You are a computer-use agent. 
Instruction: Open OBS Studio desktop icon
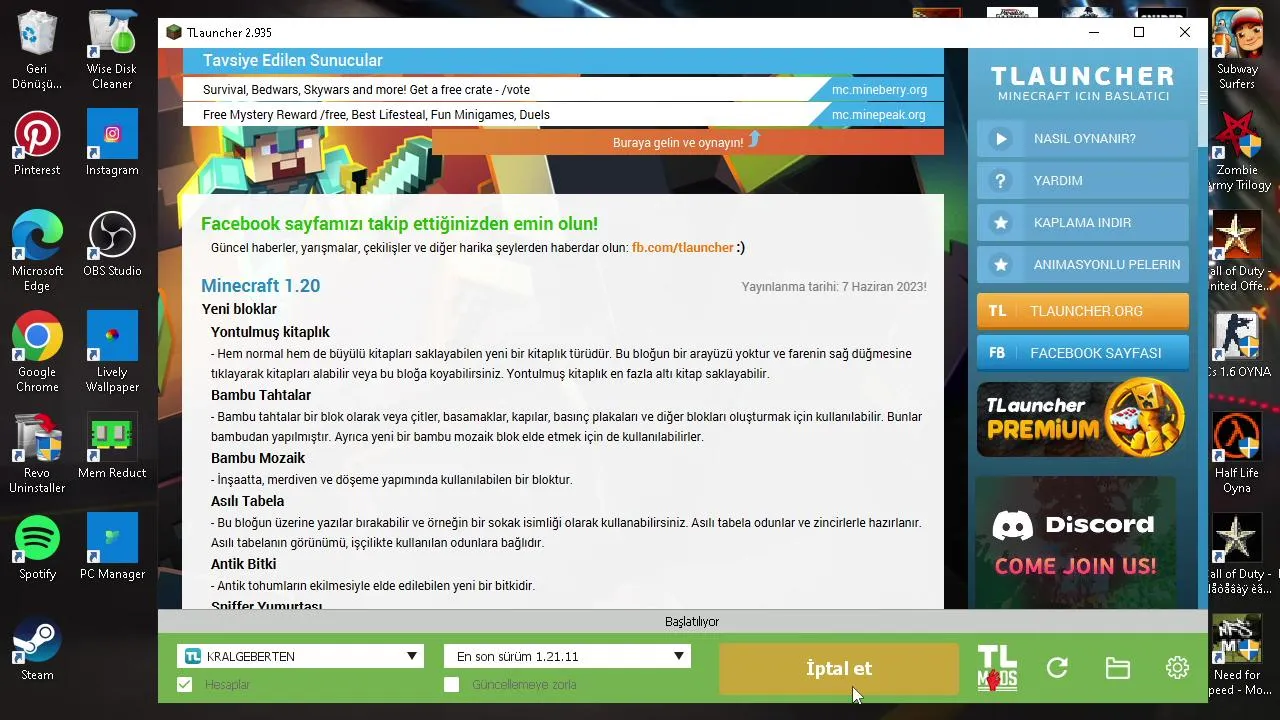click(112, 244)
